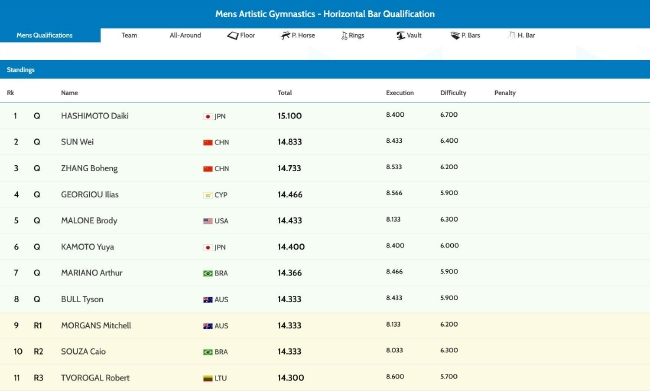Viewport: 650px width, 391px height.
Task: Select TVOROGAL Robert's name
Action: (x=95, y=378)
